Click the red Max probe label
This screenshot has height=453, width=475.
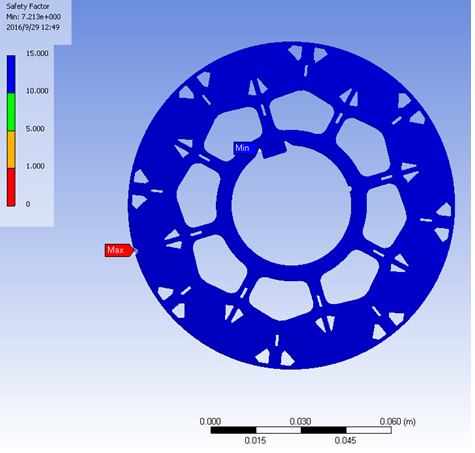pyautogui.click(x=119, y=250)
